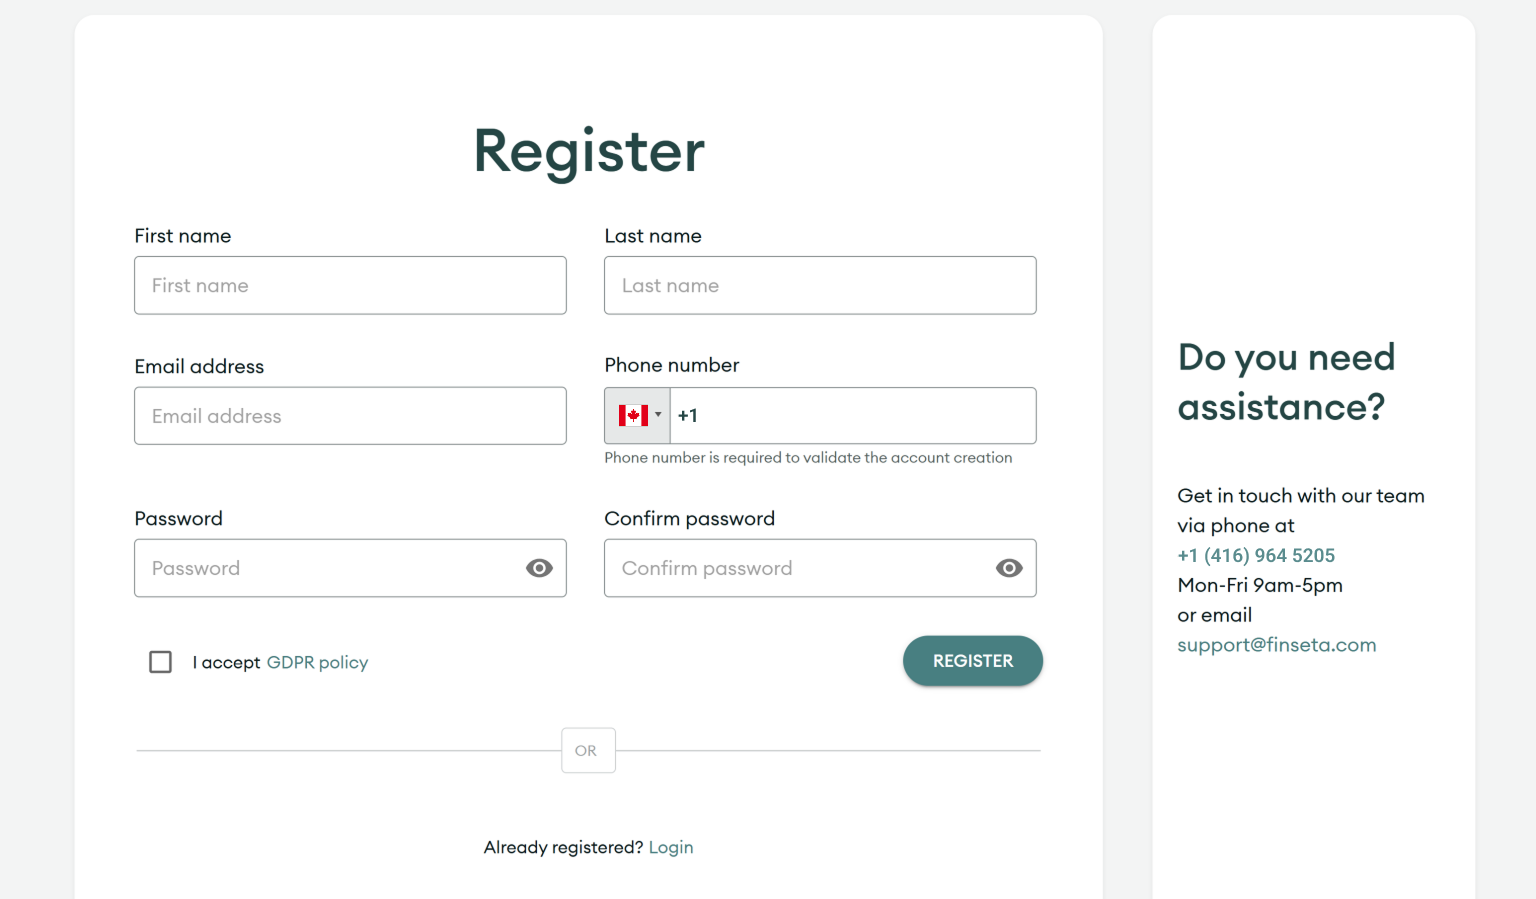
Task: Tick the GDPR policy acceptance checkbox
Action: [160, 662]
